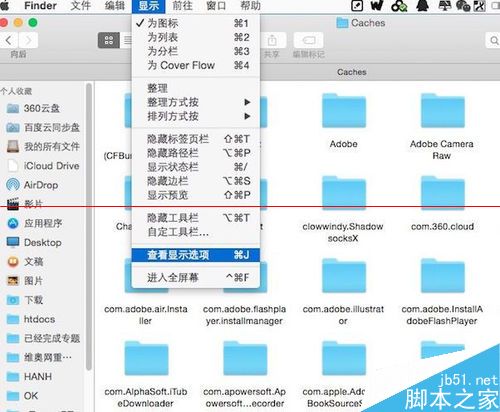Open 图片 in sidebar
Viewport: 500px width, 412px height.
tap(25, 281)
